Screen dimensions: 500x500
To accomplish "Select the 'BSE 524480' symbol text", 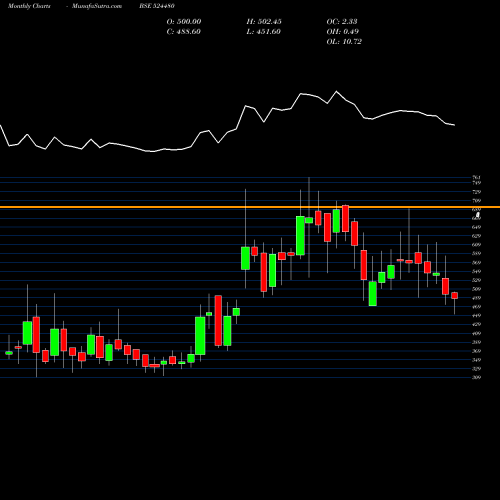I will 157,6.
